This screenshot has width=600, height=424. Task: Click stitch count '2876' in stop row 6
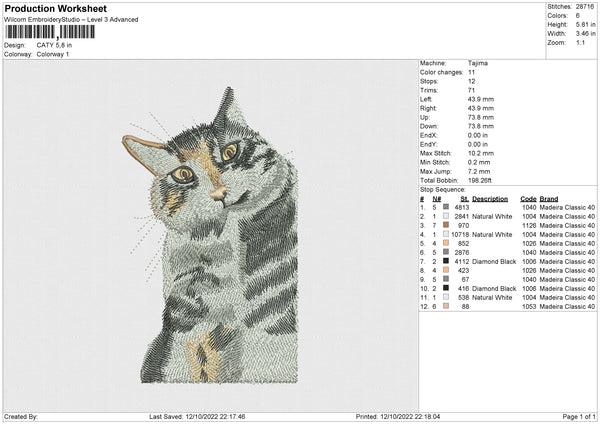coord(461,252)
